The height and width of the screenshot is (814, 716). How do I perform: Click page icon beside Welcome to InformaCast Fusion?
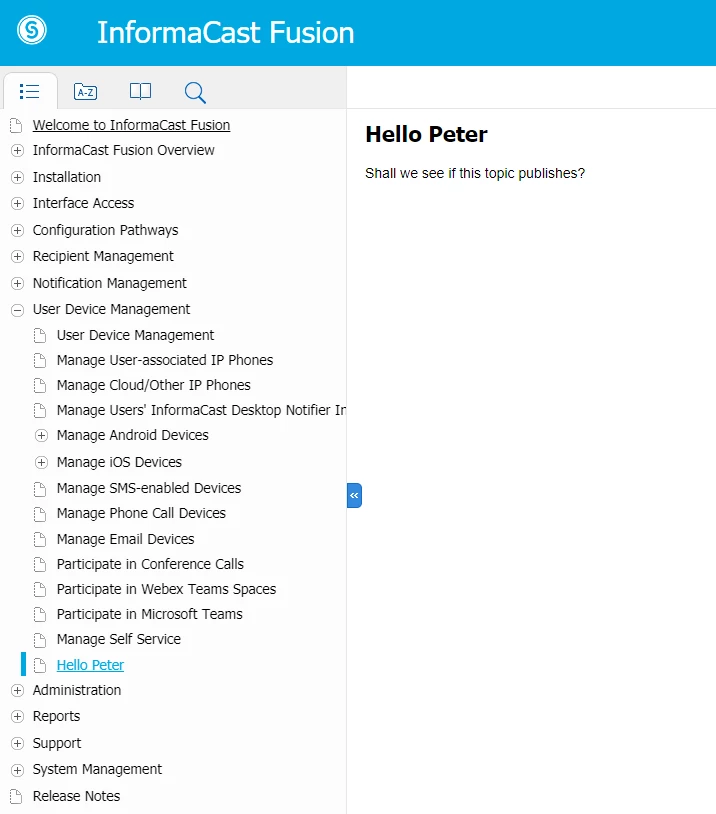[x=16, y=125]
